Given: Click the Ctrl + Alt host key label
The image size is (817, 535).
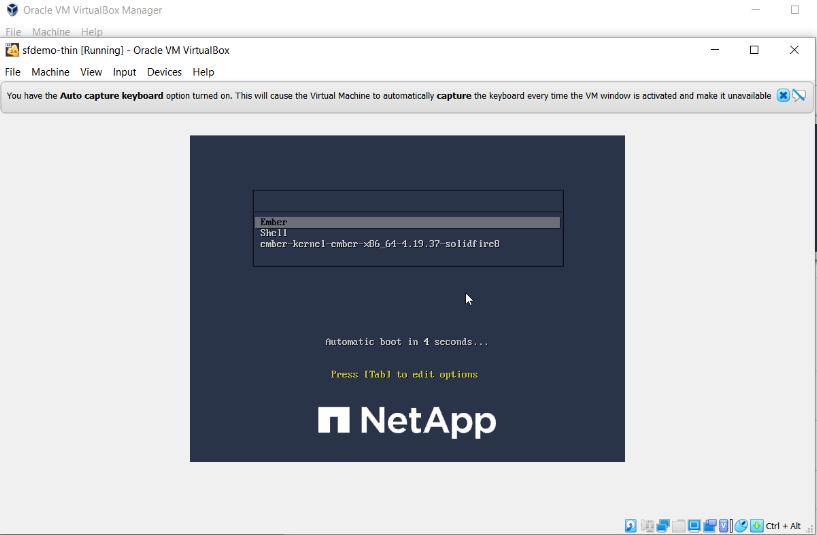Looking at the screenshot, I should pos(783,526).
